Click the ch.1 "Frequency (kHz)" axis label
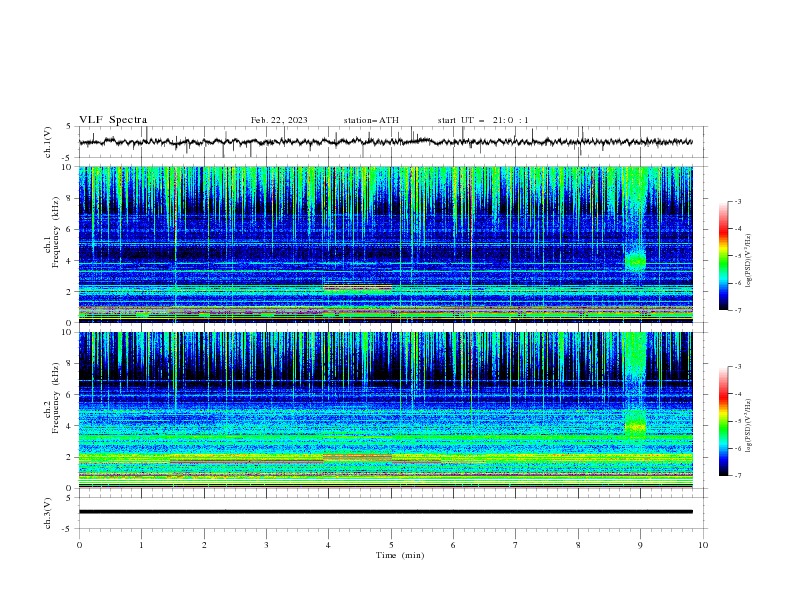 click(55, 233)
